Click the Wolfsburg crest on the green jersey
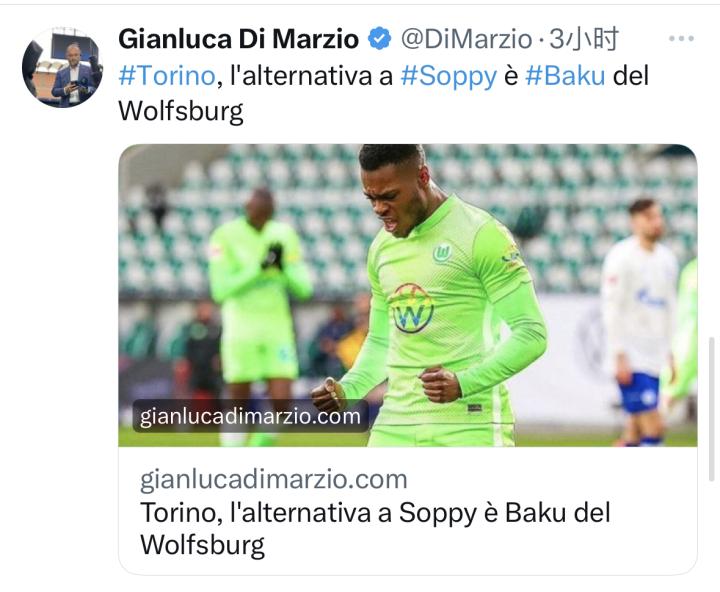The width and height of the screenshot is (720, 592). point(442,253)
